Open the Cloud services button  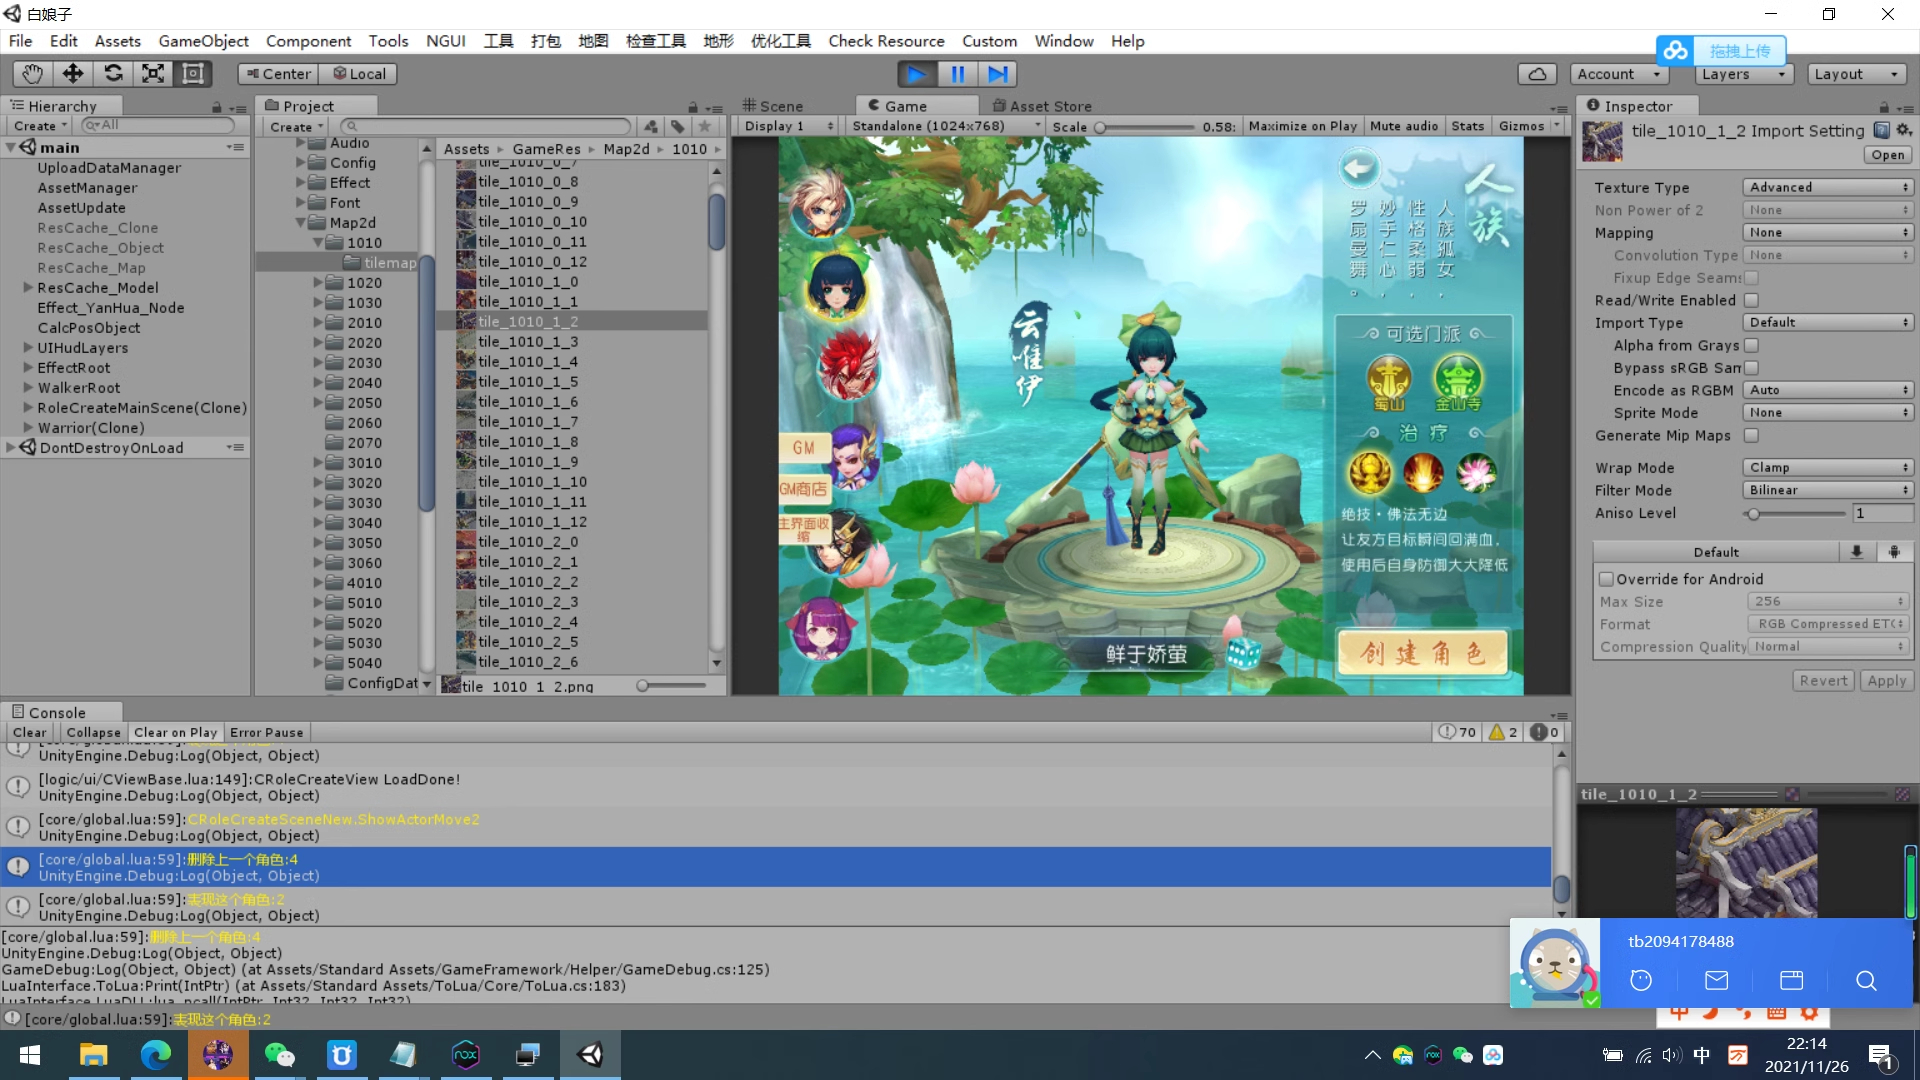[1537, 74]
